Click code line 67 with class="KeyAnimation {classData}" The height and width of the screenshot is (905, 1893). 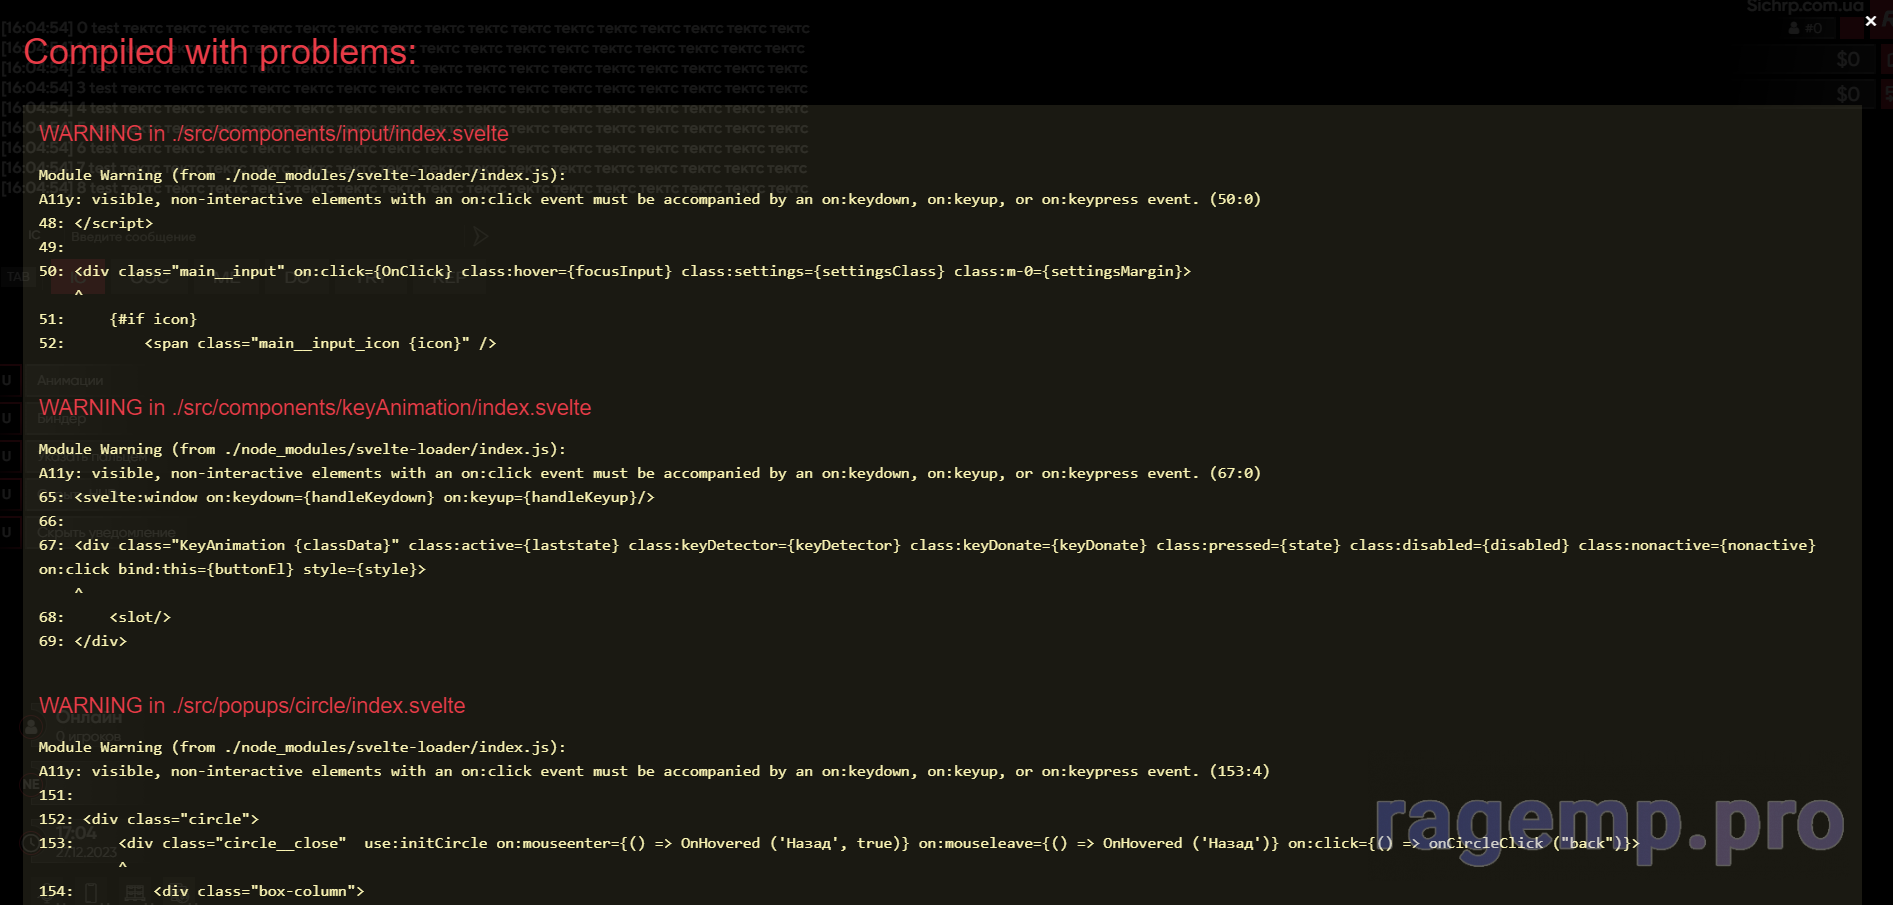point(927,545)
